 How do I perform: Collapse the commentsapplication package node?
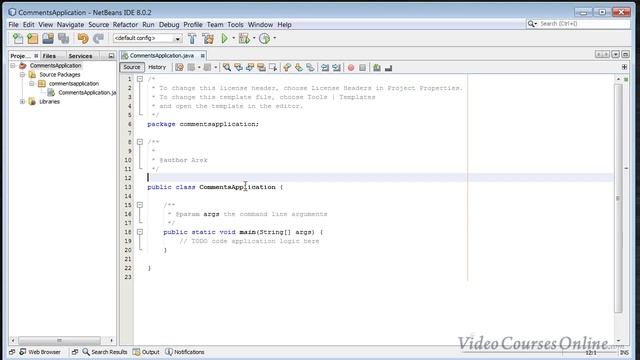32,84
